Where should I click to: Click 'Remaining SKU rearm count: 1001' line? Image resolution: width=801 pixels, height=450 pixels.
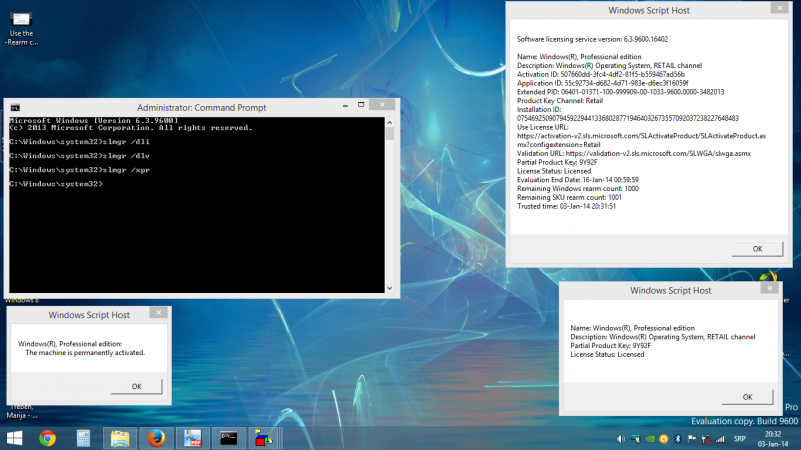pos(569,197)
